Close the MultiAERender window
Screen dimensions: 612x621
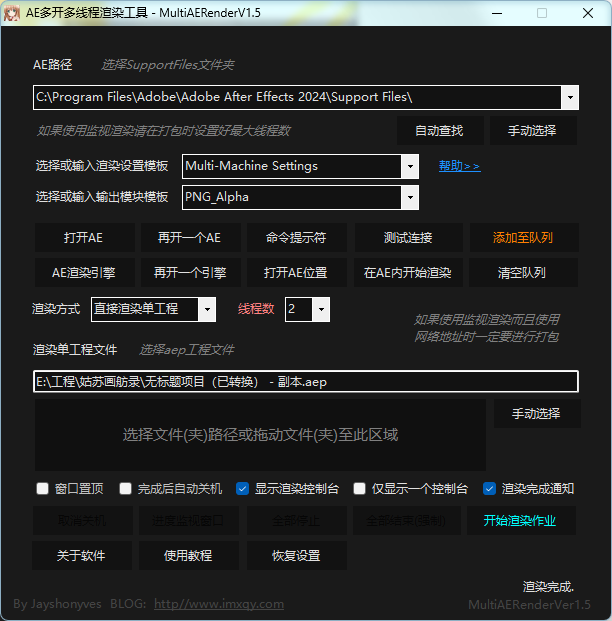(588, 13)
